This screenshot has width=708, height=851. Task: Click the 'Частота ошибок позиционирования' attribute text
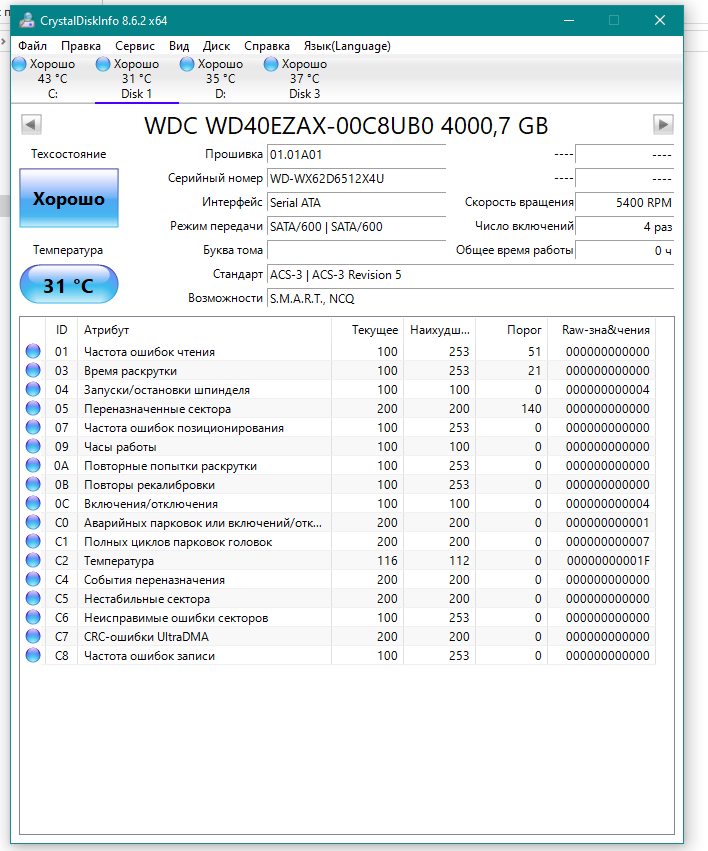[184, 428]
